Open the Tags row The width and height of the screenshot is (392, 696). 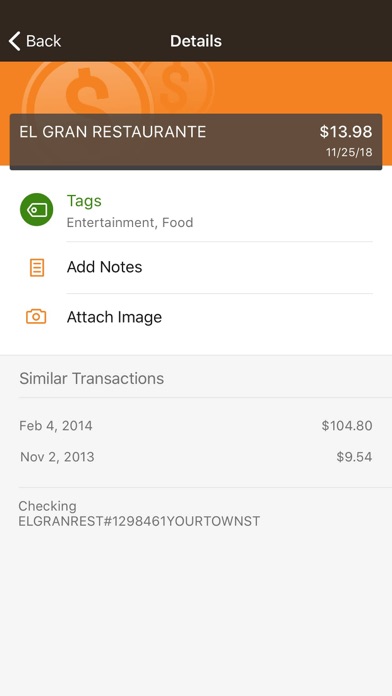(x=196, y=210)
